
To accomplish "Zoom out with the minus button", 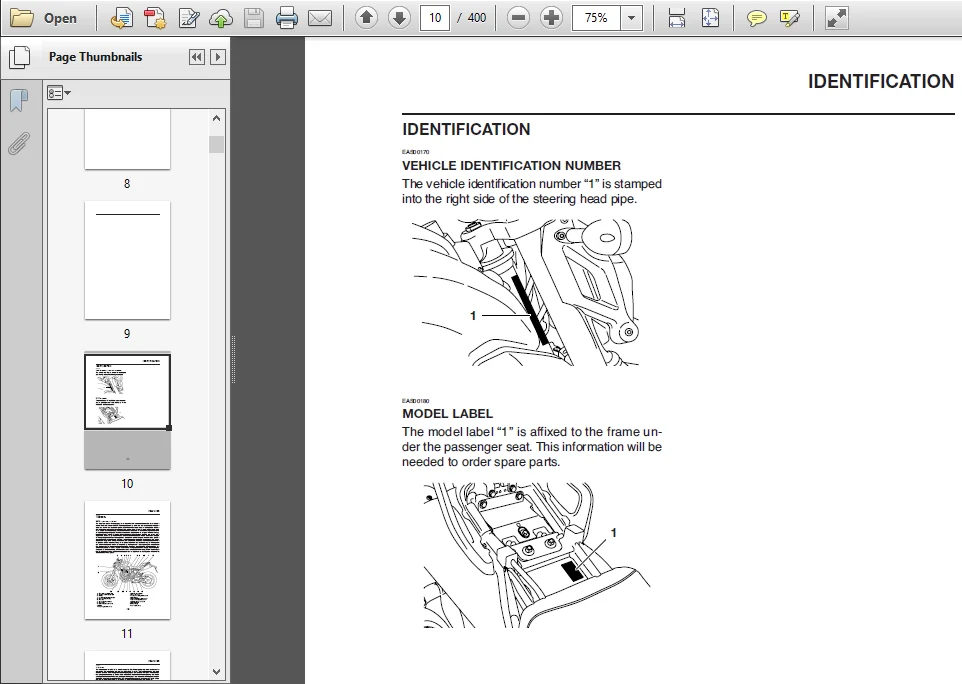I will pyautogui.click(x=518, y=18).
